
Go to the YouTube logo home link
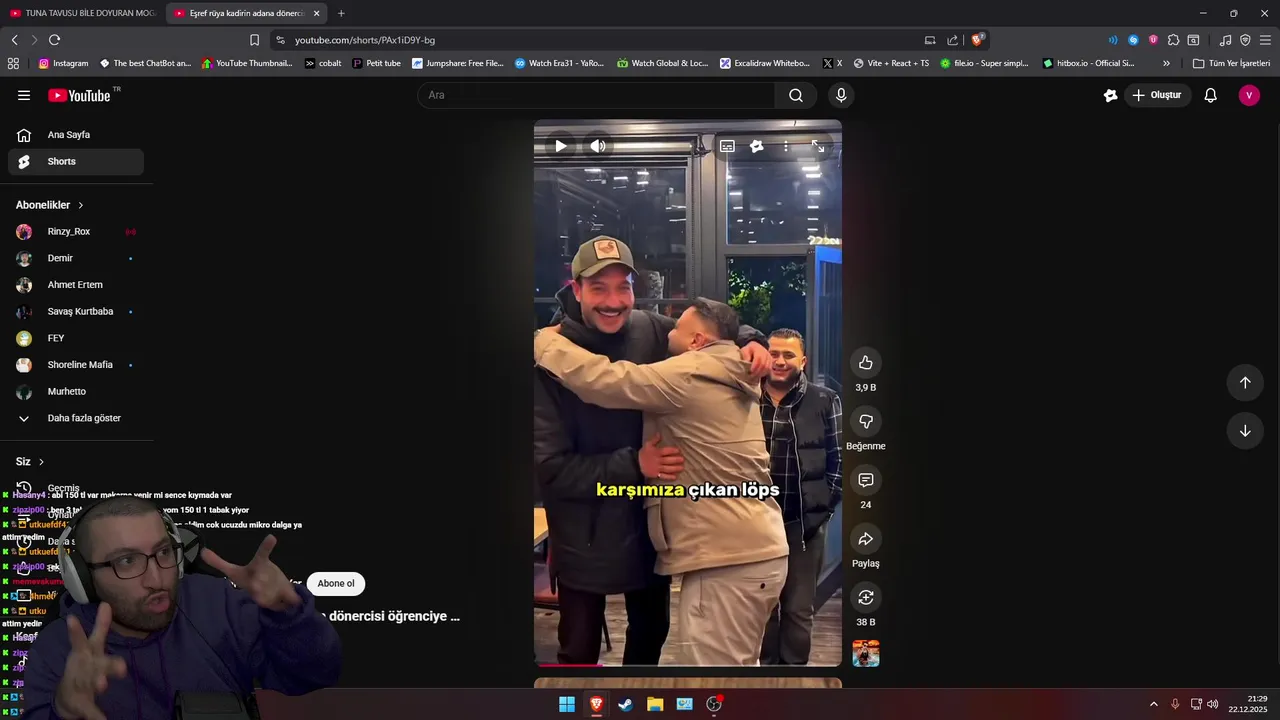pyautogui.click(x=79, y=95)
